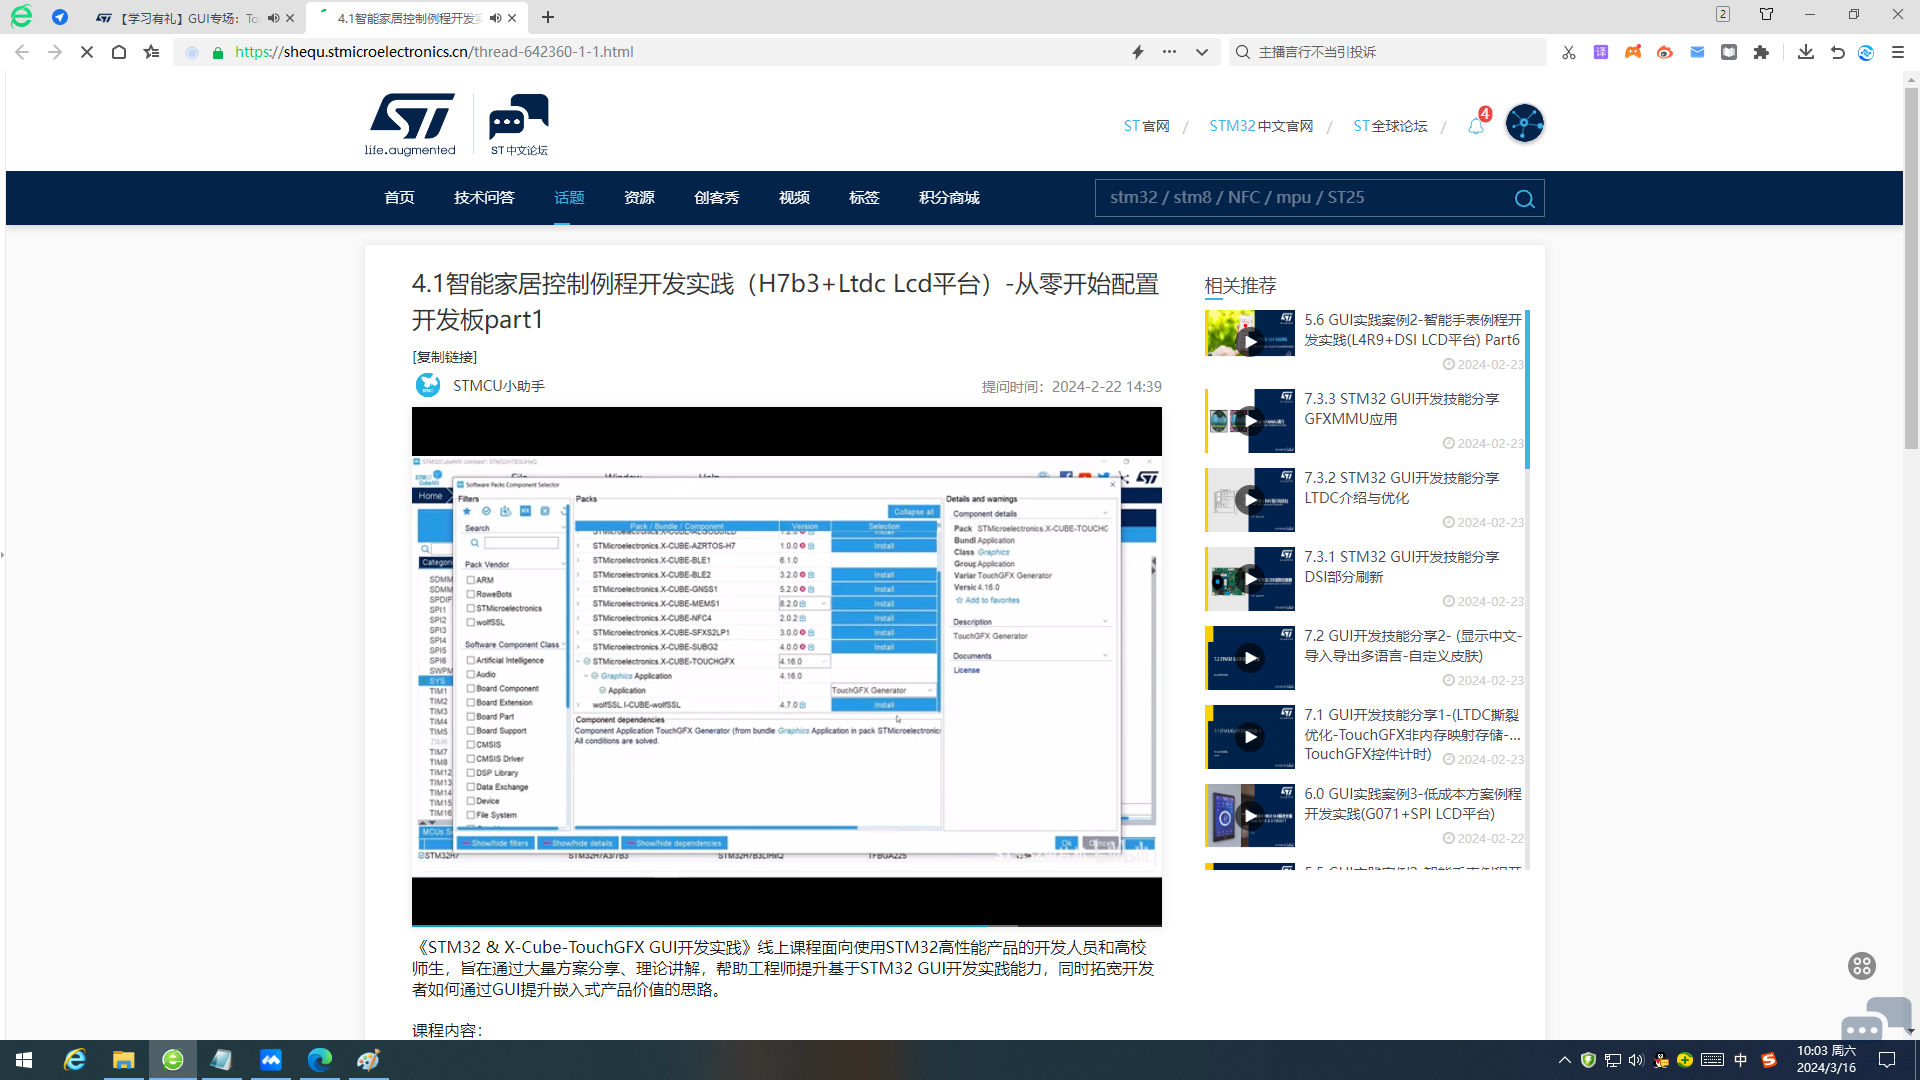This screenshot has width=1920, height=1080.
Task: Go to 首页 in the navigation bar
Action: click(x=399, y=198)
